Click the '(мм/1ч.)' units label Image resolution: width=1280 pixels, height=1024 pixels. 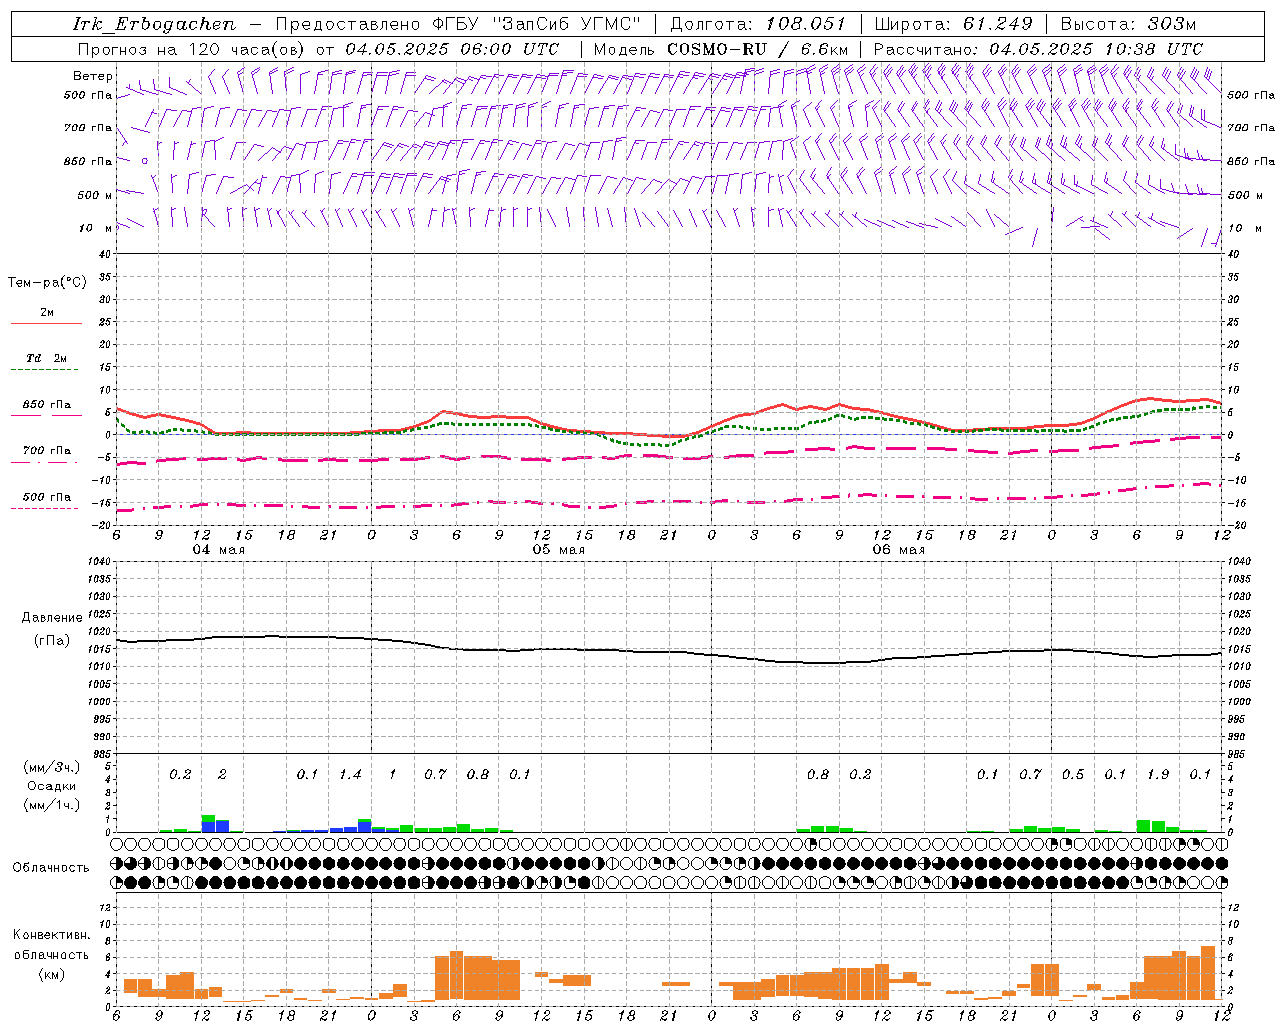coord(51,805)
